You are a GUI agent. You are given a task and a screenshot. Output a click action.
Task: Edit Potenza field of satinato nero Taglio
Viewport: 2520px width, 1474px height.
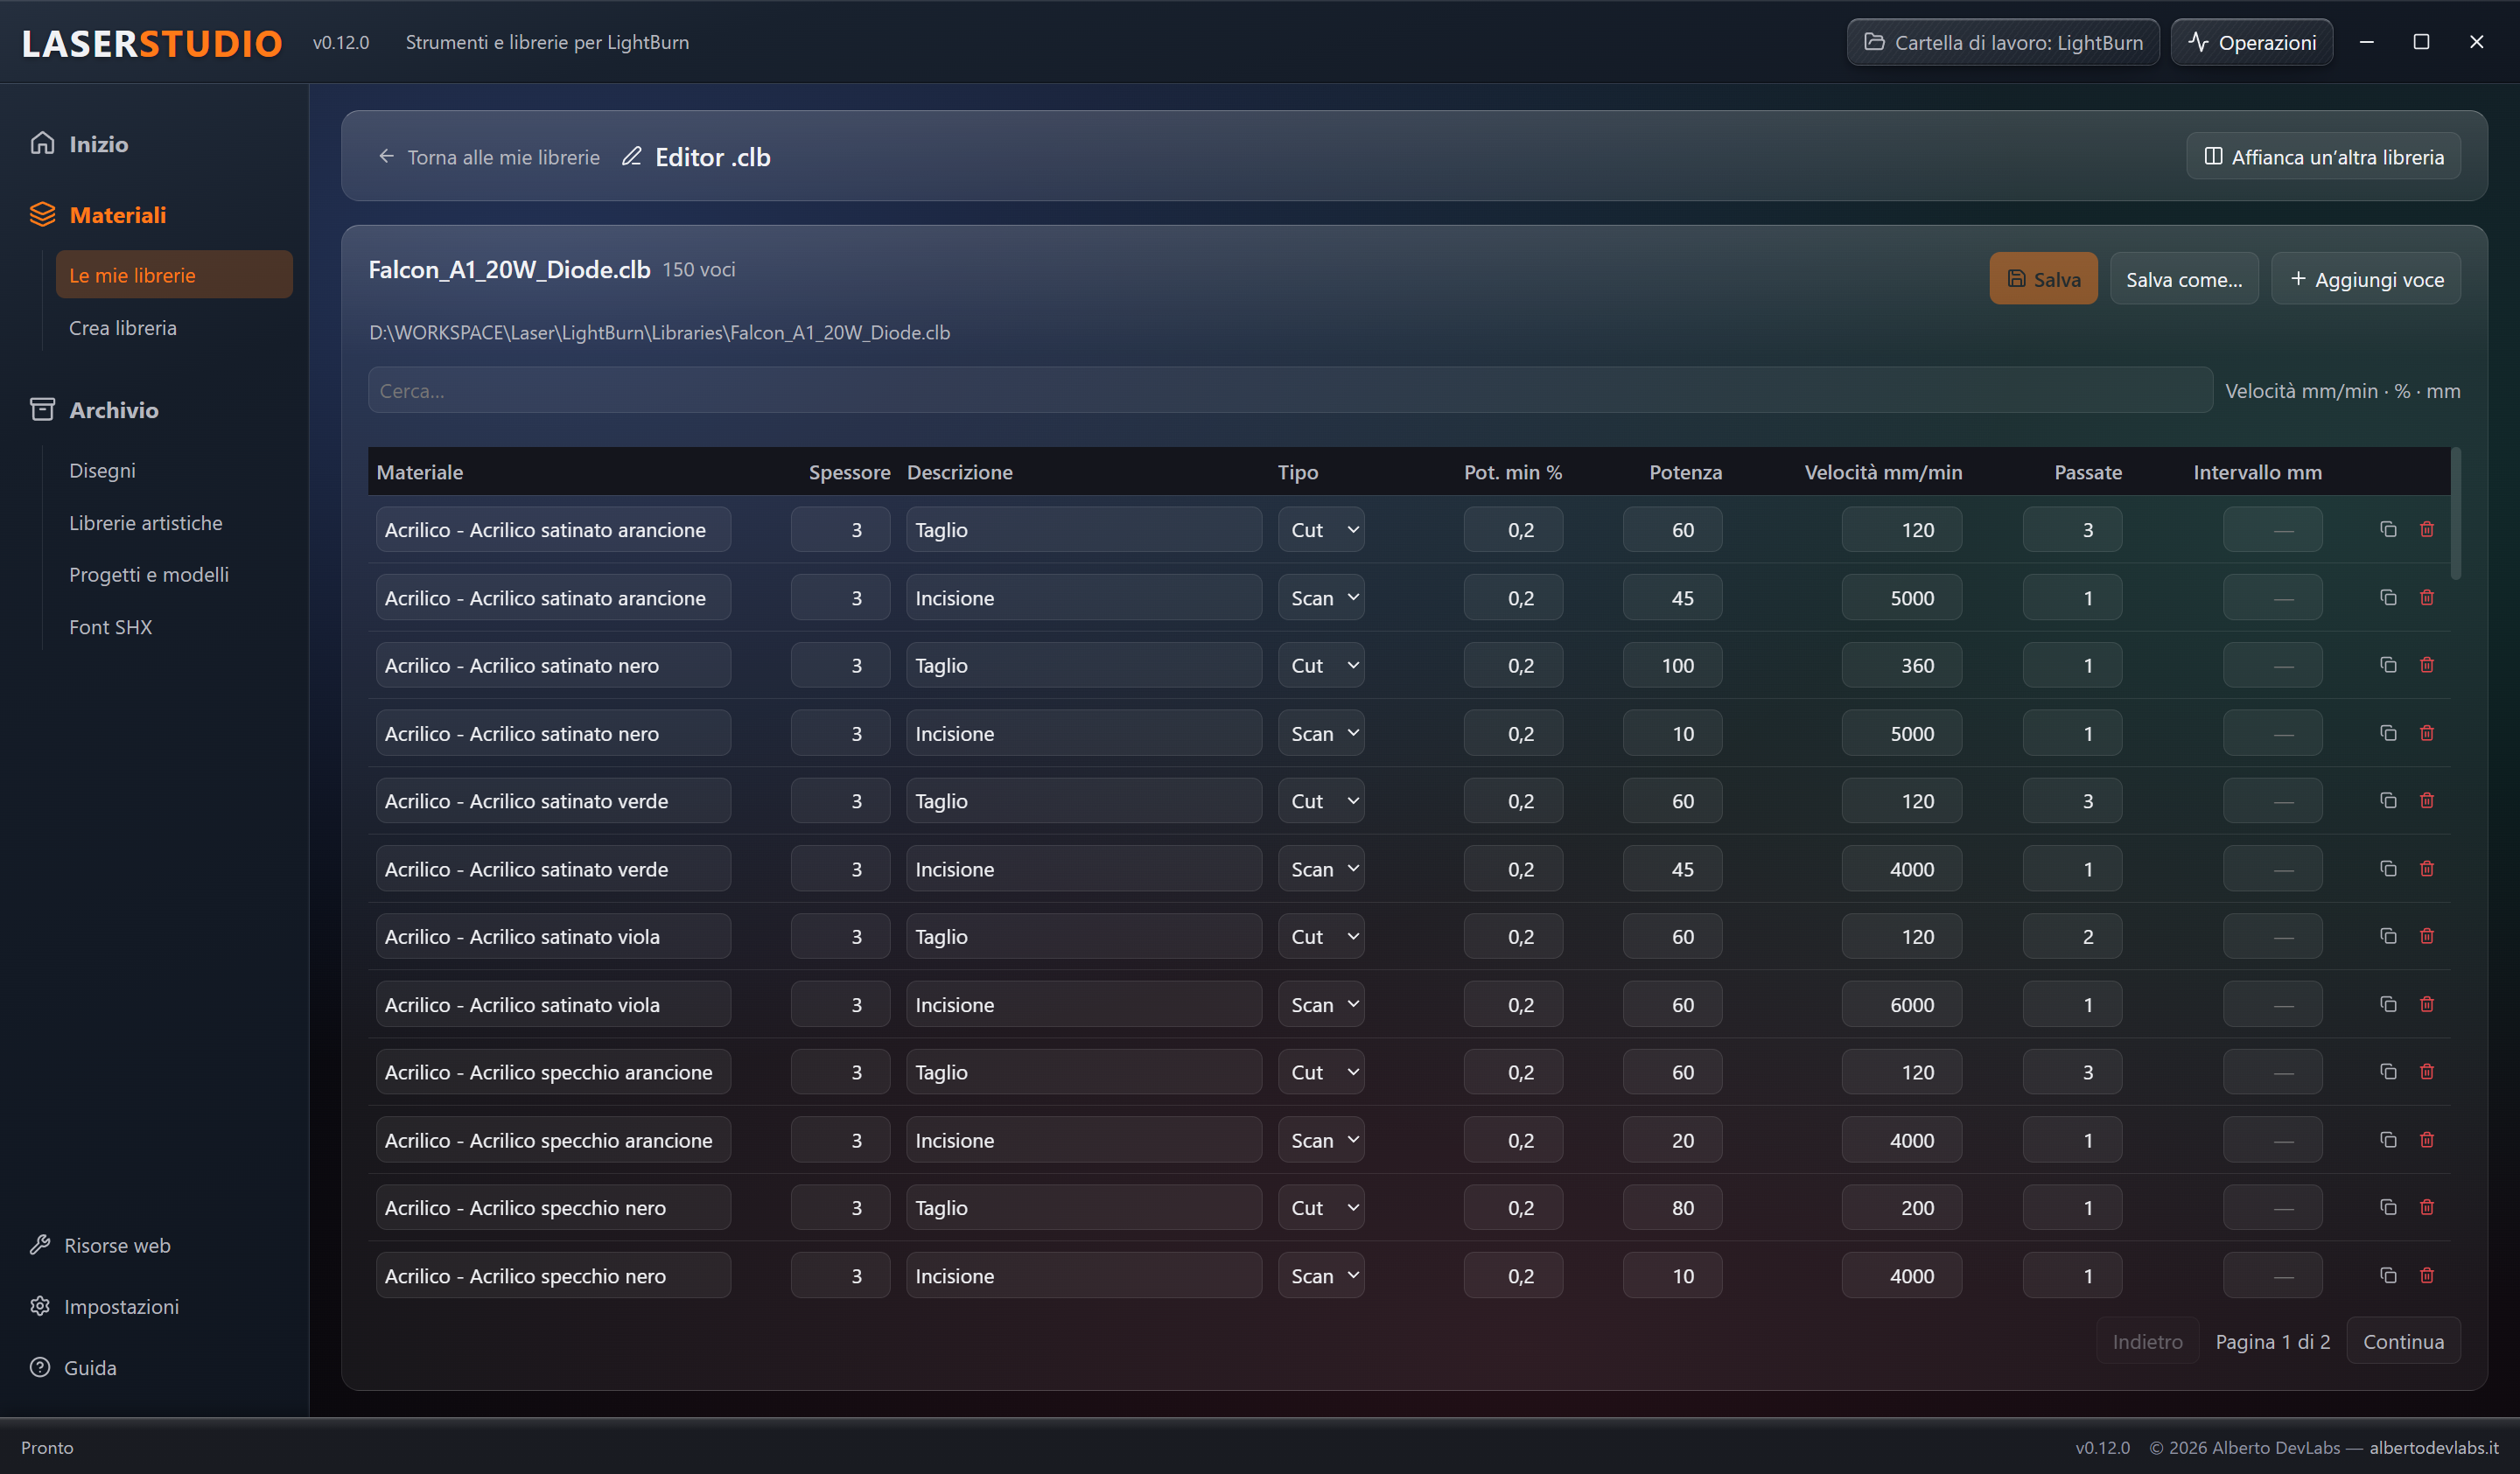[1672, 665]
